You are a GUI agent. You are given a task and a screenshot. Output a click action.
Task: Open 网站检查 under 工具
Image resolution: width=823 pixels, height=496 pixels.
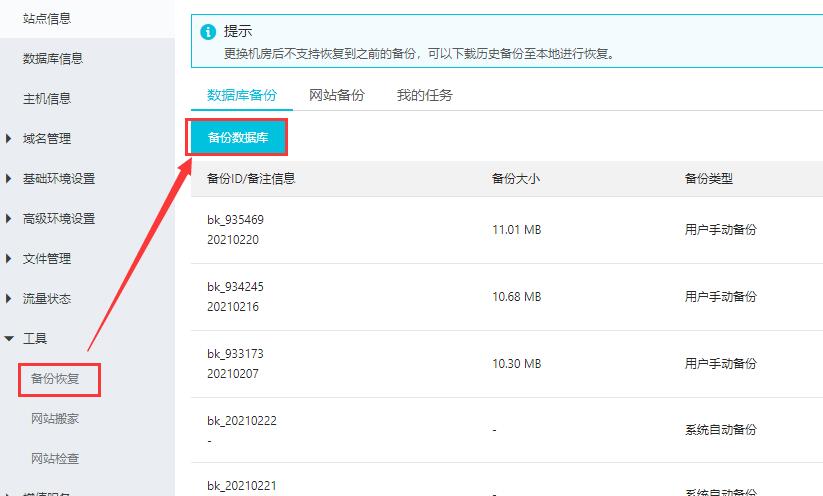pos(55,458)
